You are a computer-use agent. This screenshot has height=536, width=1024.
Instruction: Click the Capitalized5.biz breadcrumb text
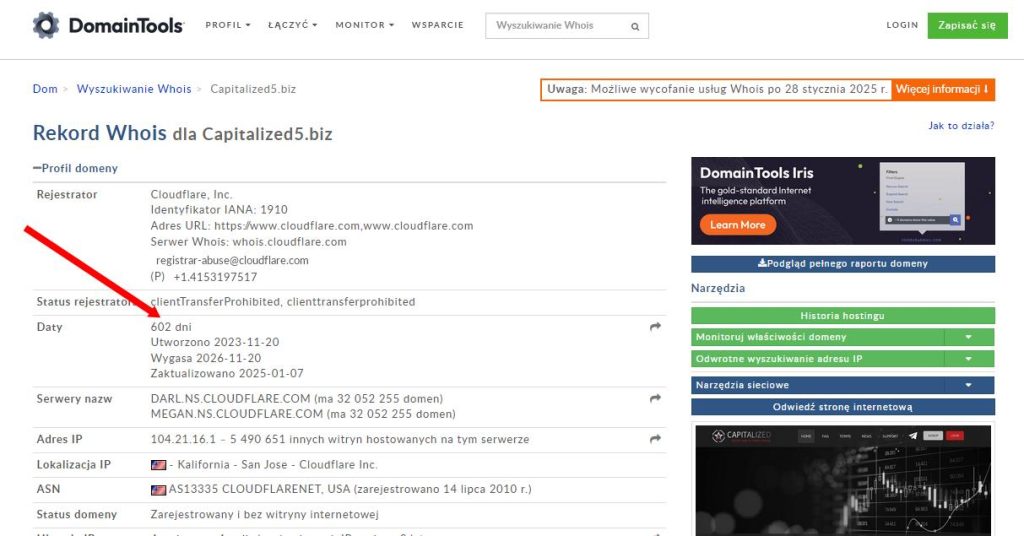tap(253, 89)
